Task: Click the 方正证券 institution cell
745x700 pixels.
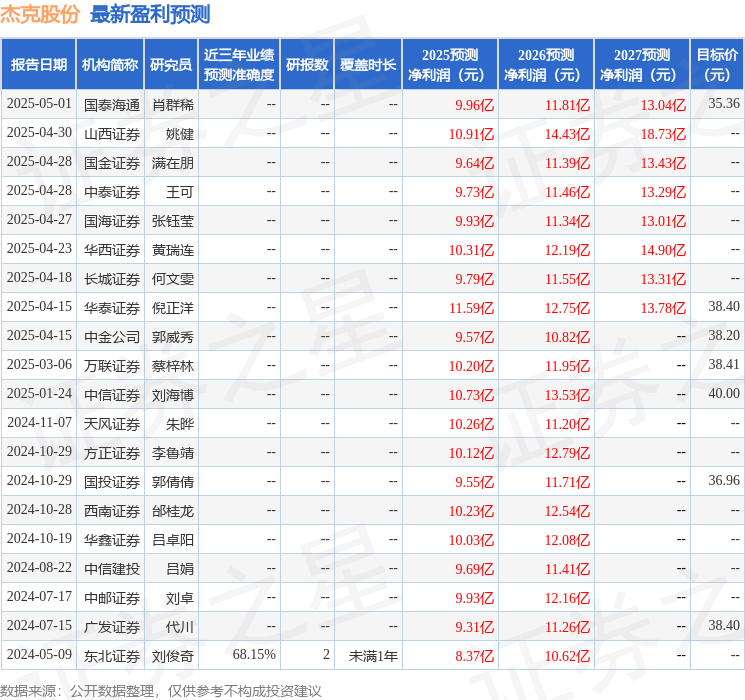Action: [112, 453]
